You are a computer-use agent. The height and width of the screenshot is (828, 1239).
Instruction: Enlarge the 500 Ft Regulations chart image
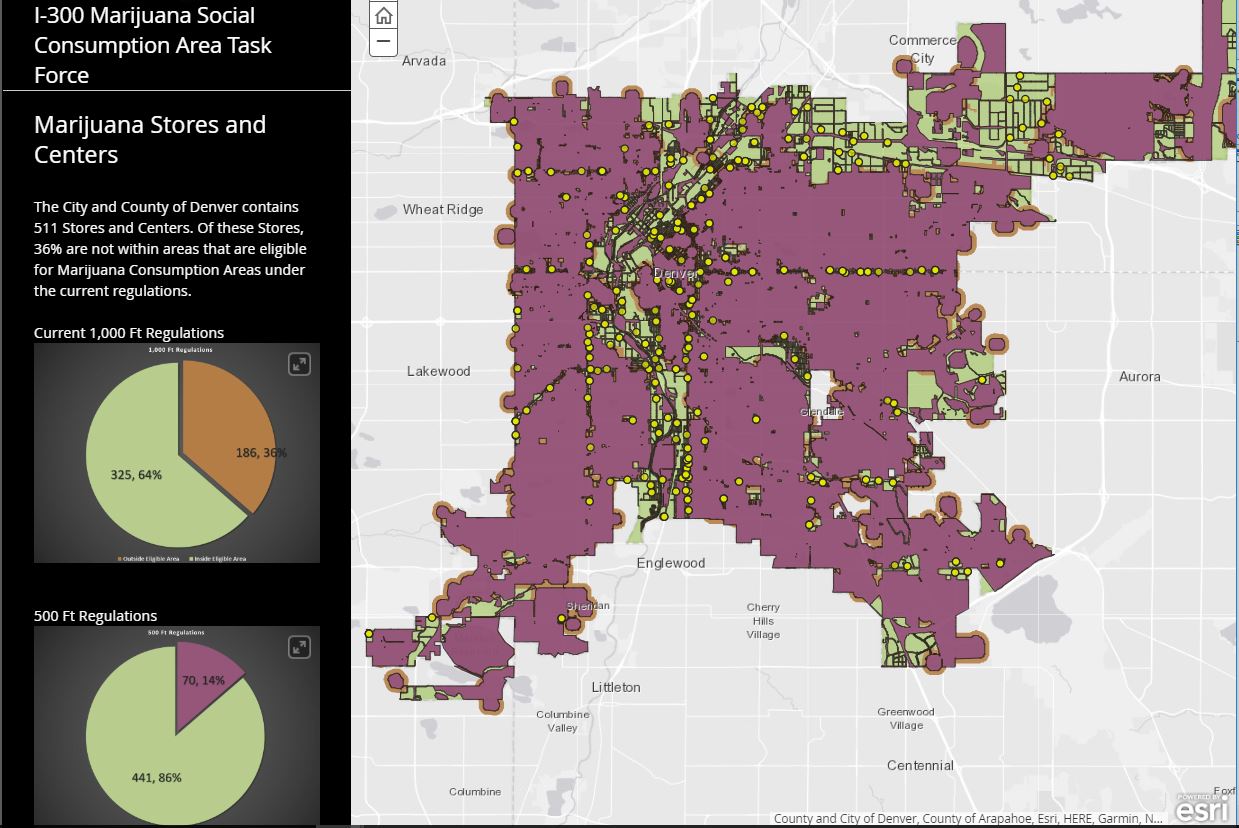click(x=299, y=647)
